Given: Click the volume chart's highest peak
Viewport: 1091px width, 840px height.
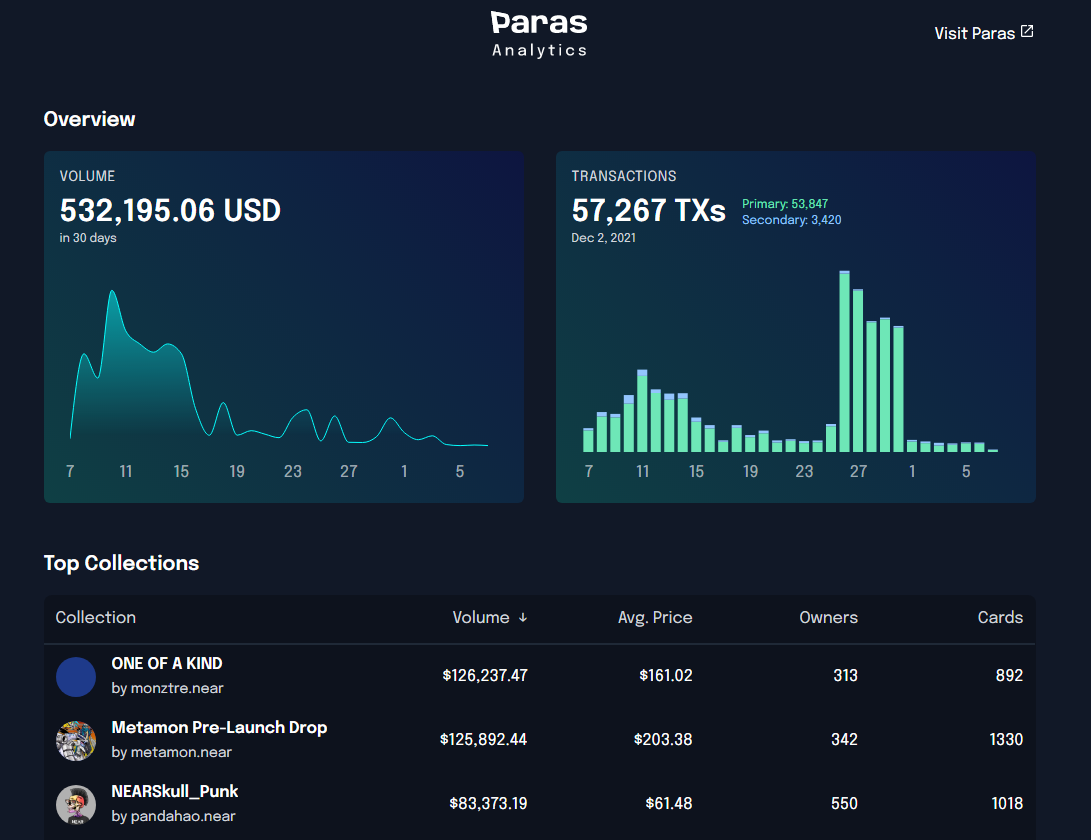Looking at the screenshot, I should 112,292.
